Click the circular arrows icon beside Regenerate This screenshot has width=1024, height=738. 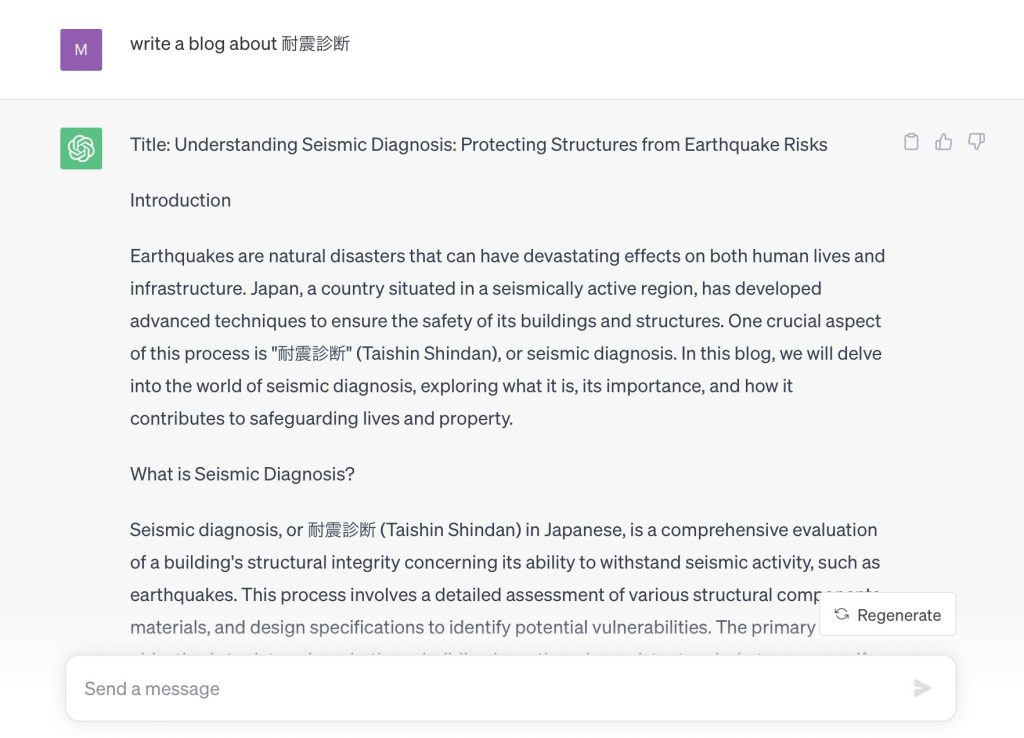coord(842,615)
